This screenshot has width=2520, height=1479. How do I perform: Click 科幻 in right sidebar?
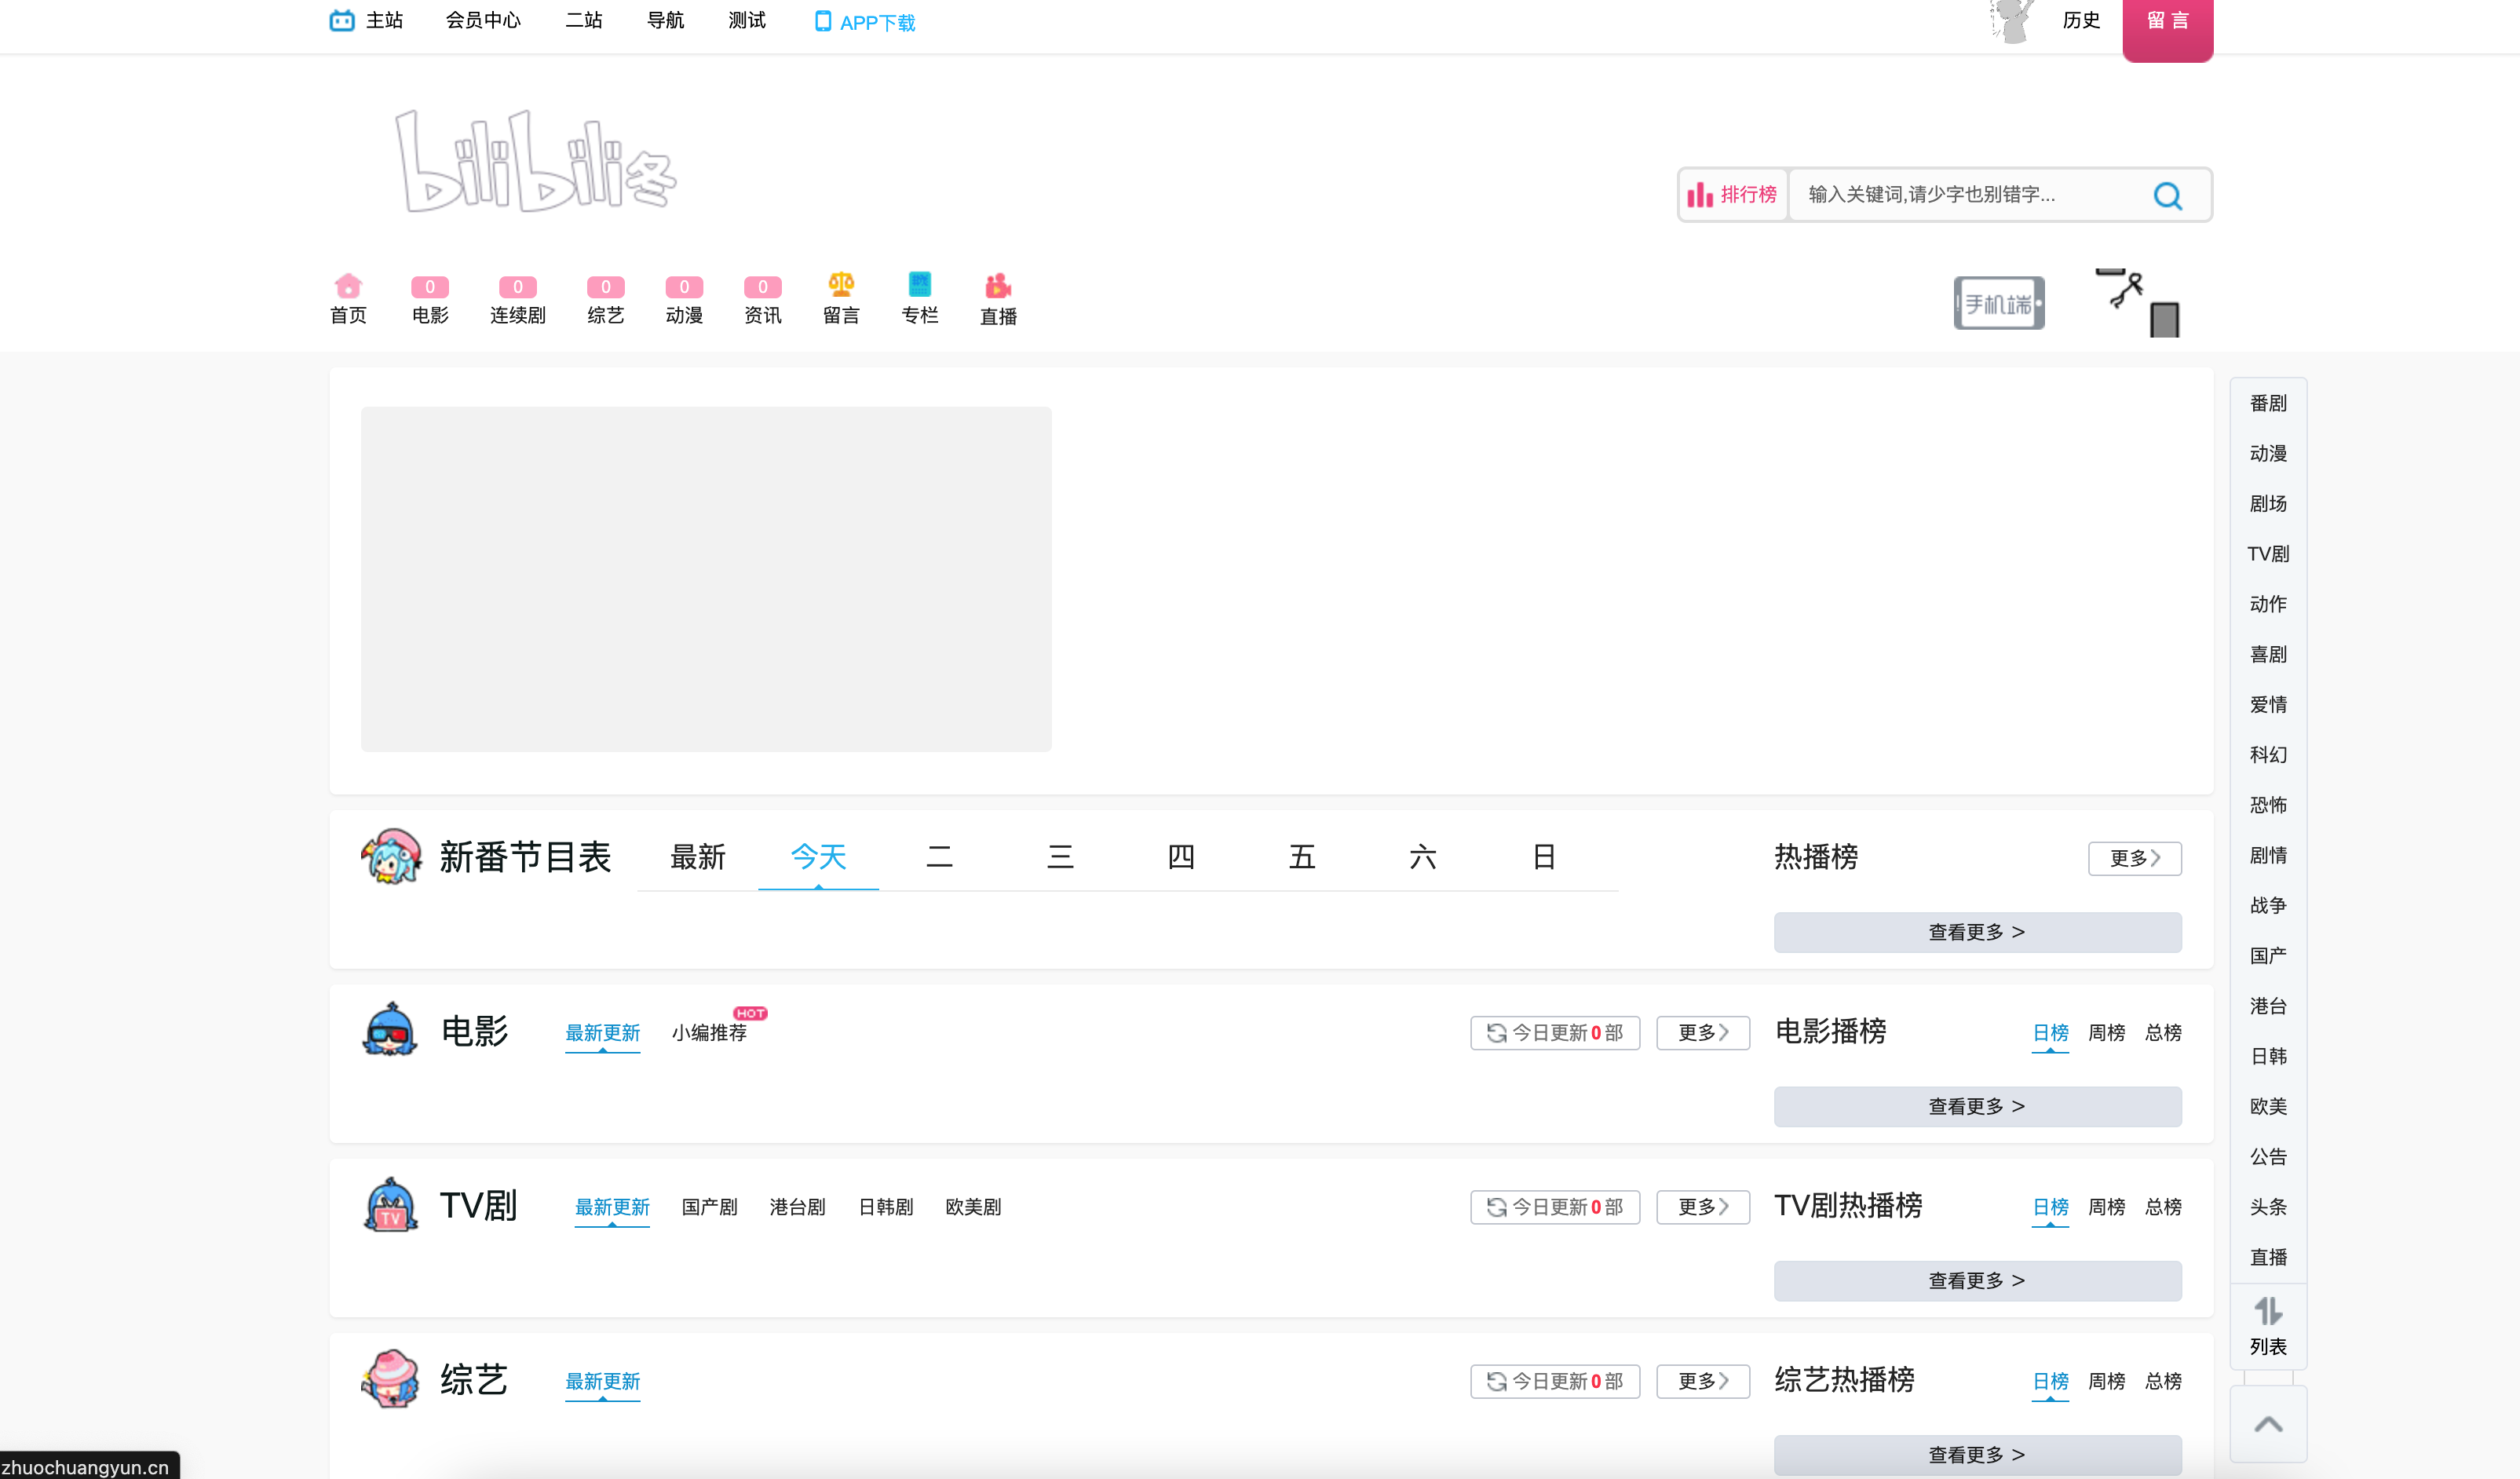pos(2268,755)
